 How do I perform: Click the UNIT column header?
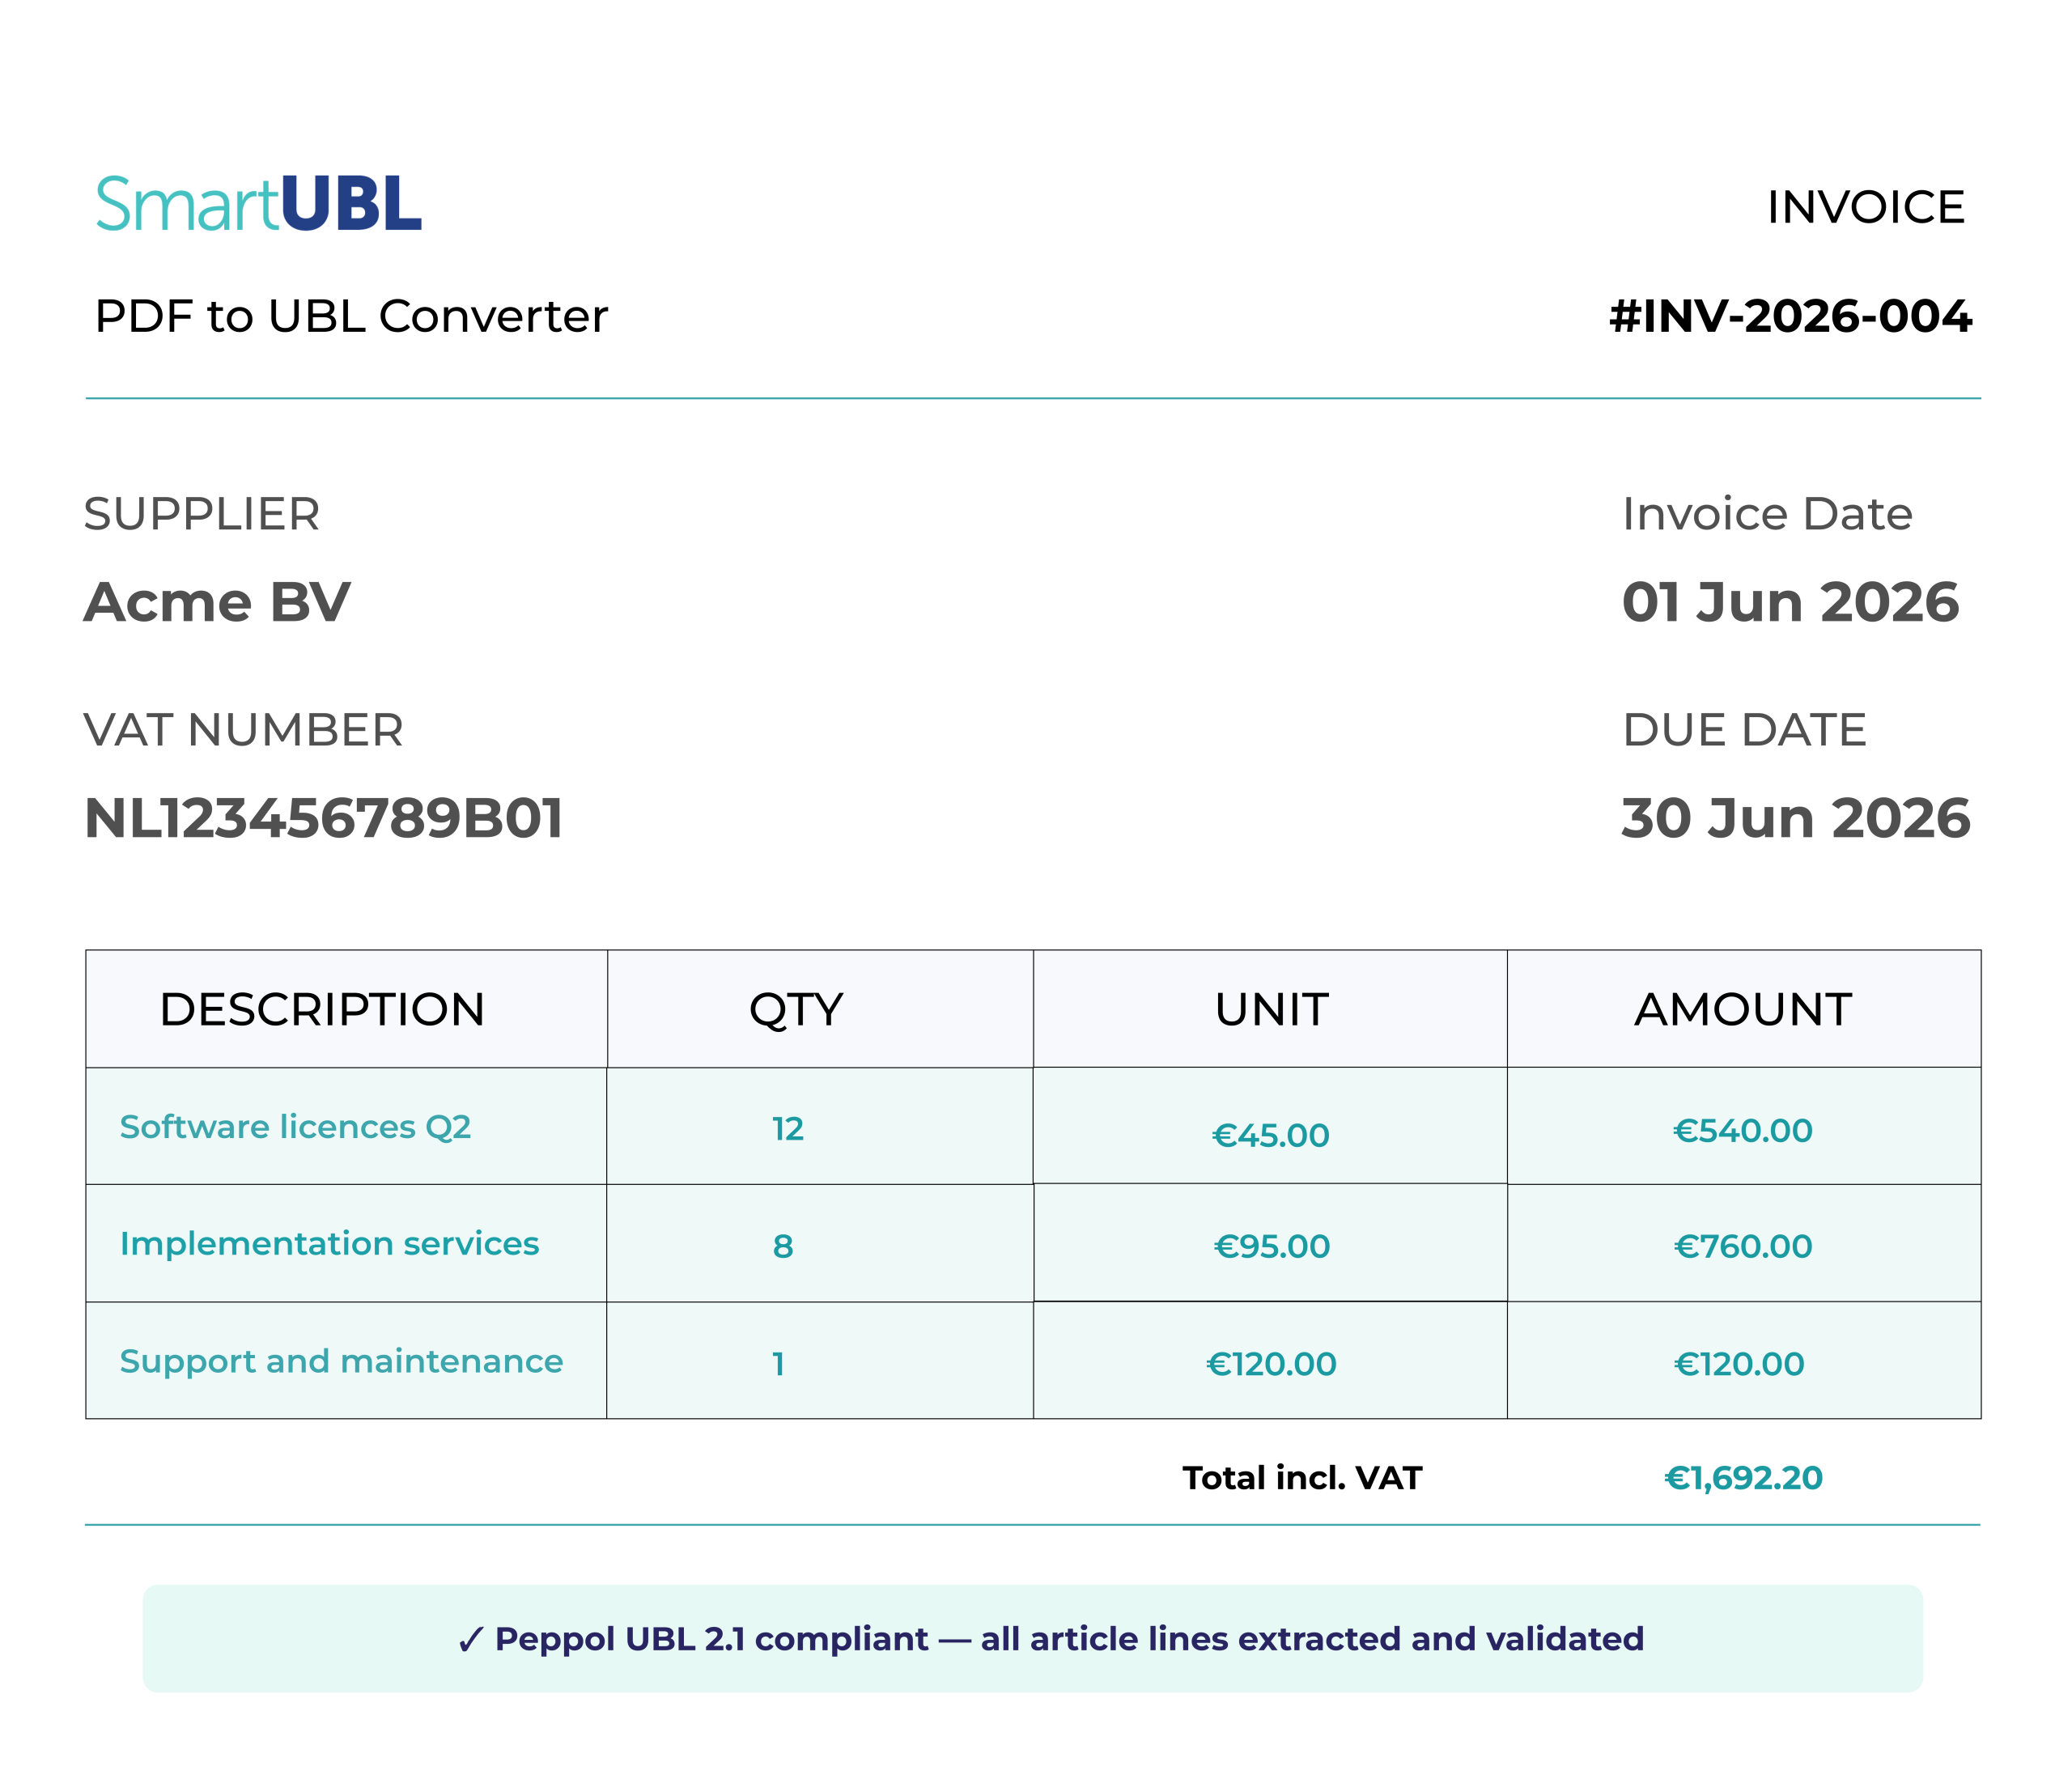[x=1270, y=1009]
